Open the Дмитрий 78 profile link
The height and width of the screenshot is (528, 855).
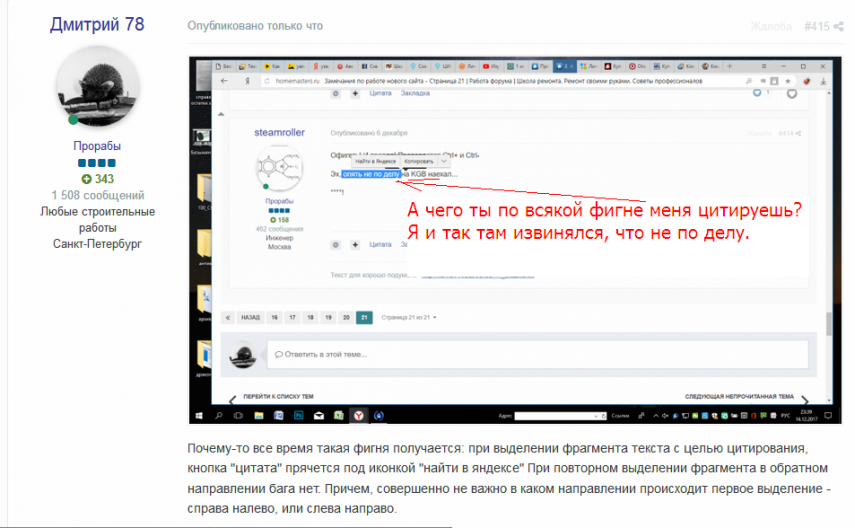pos(97,25)
